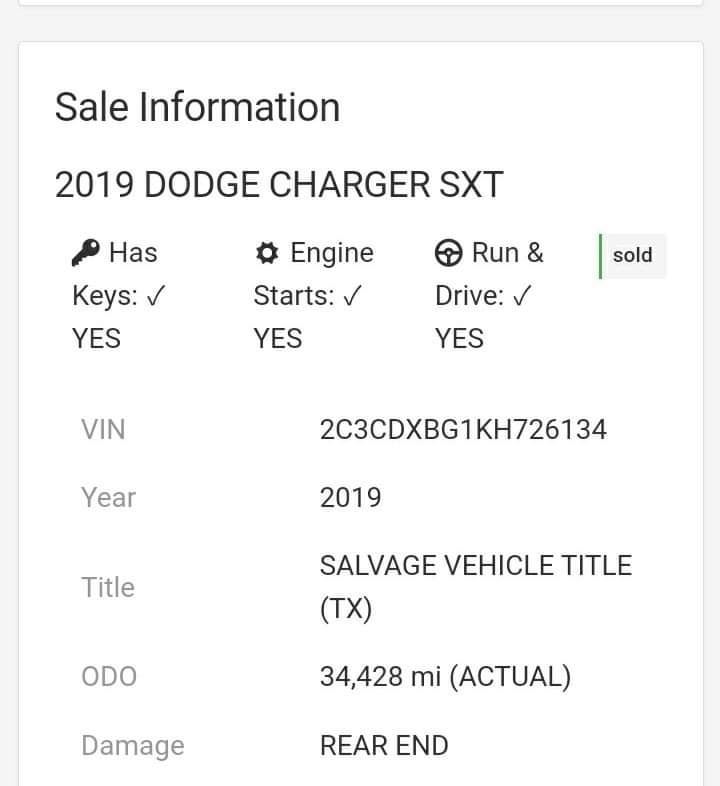This screenshot has width=720, height=786.
Task: Click the green sold status badge
Action: coord(632,255)
